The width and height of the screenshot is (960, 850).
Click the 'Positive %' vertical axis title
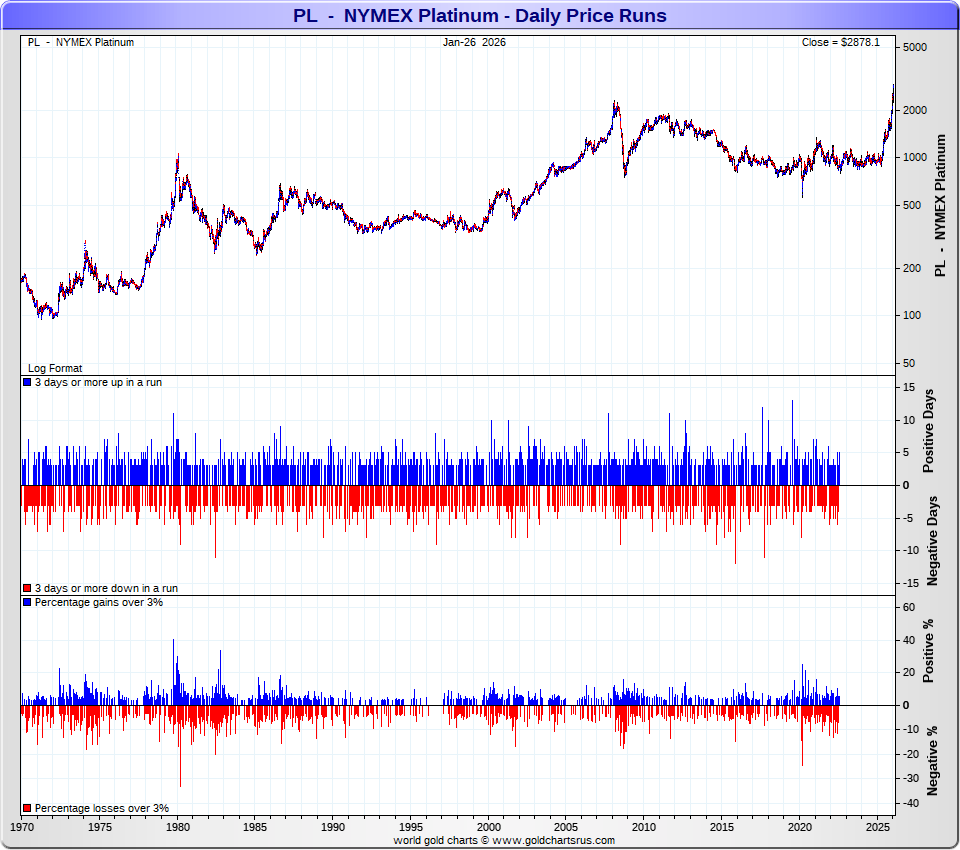coord(928,651)
